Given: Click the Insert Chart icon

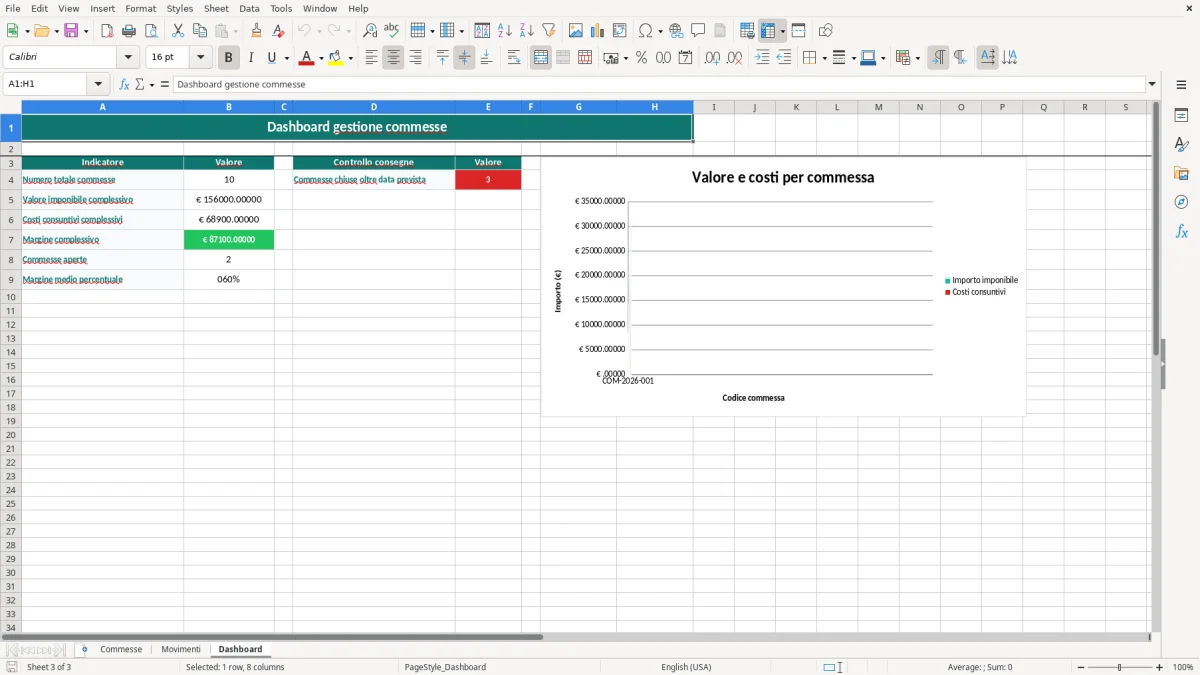Looking at the screenshot, I should point(598,31).
